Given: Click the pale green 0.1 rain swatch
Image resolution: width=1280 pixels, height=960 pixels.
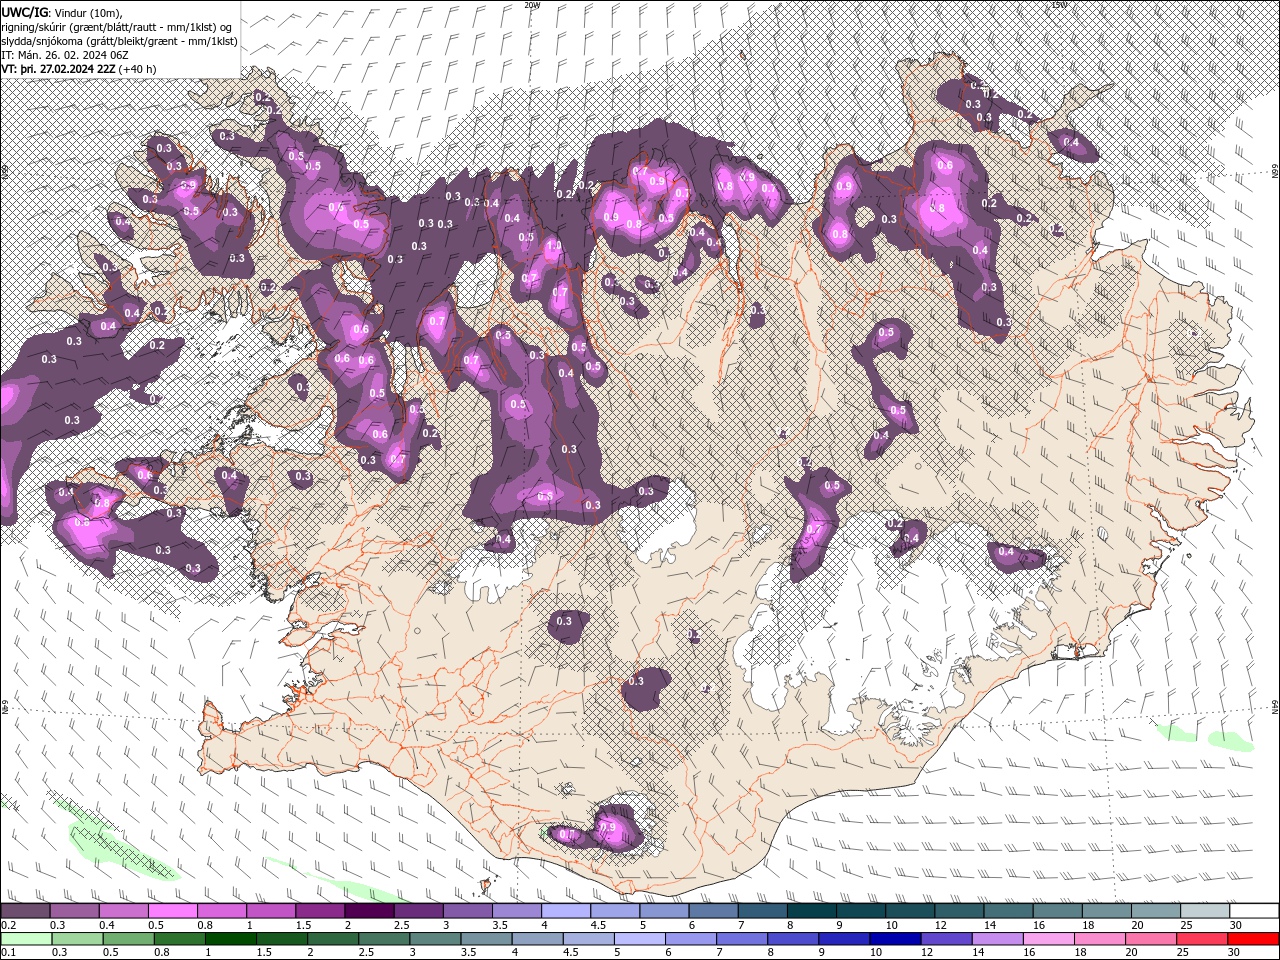Looking at the screenshot, I should (26, 938).
